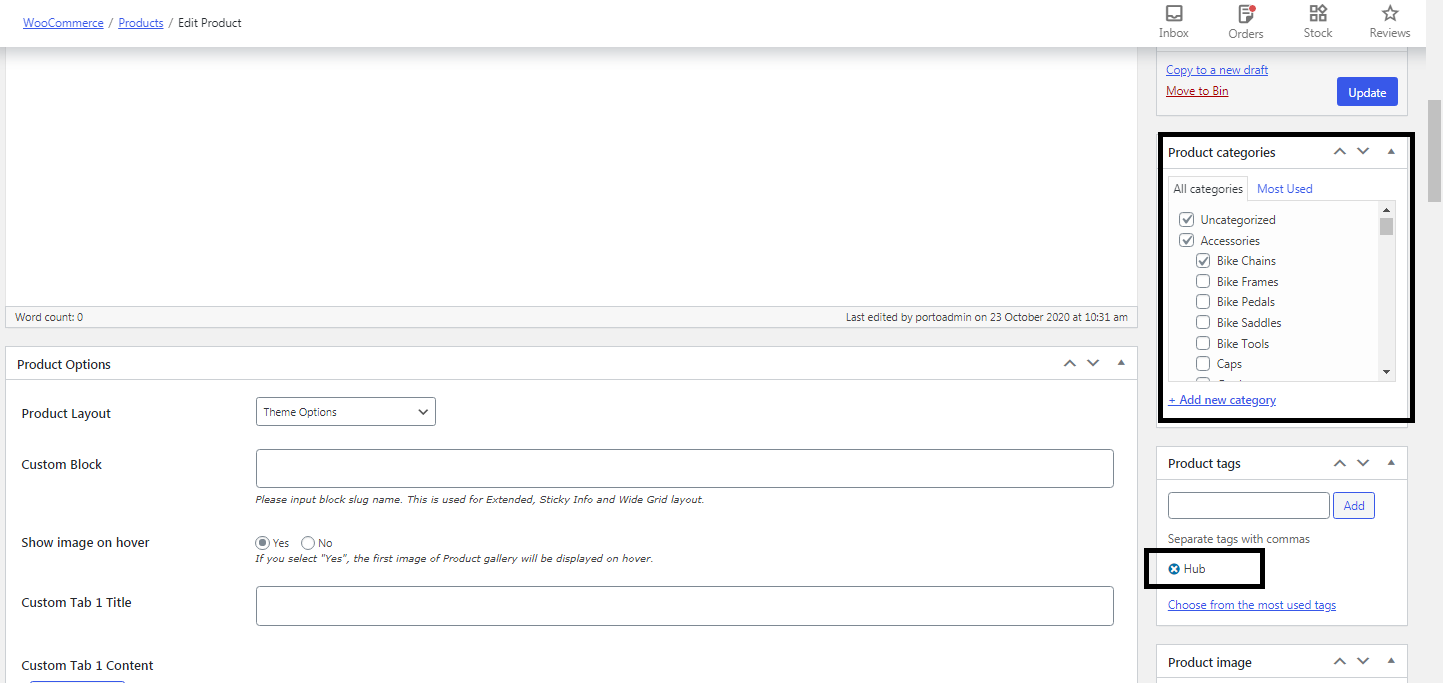Collapse the Product image panel

point(1390,662)
